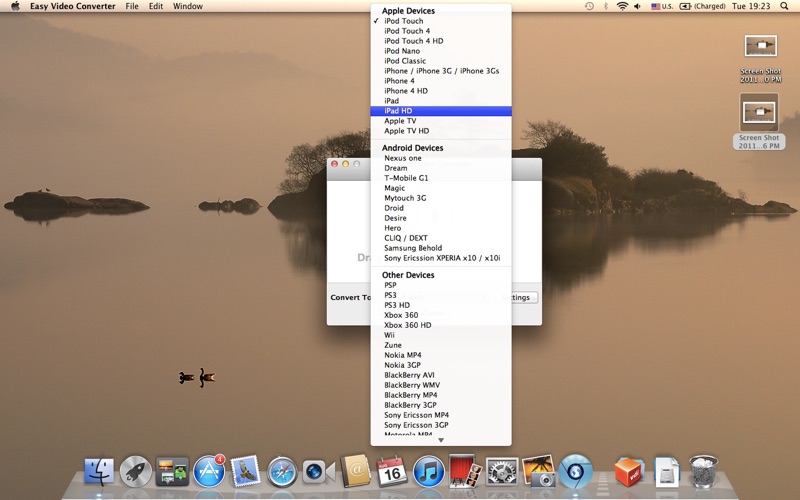Launch iTunes from the dock
This screenshot has width=800, height=500.
tap(429, 471)
